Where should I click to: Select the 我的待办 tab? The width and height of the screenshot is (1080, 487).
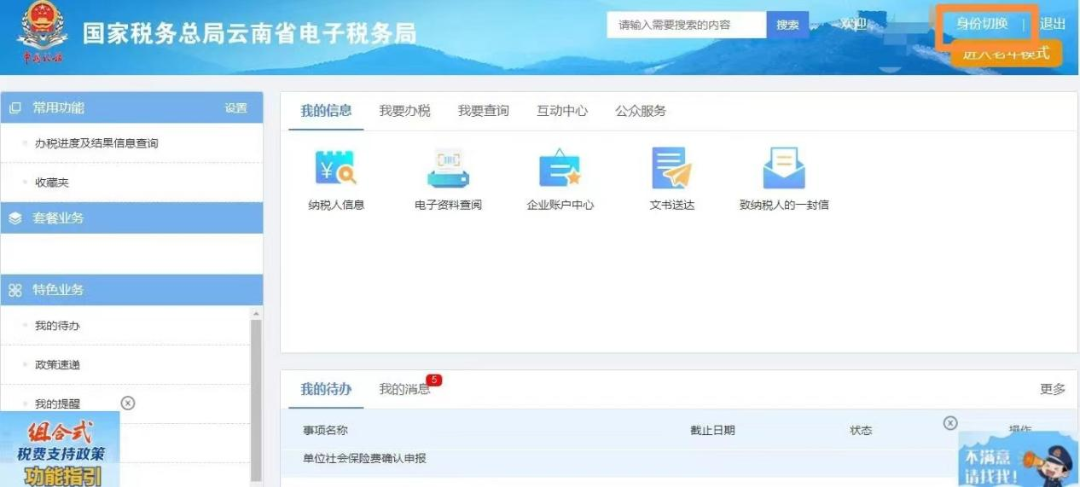pyautogui.click(x=326, y=389)
